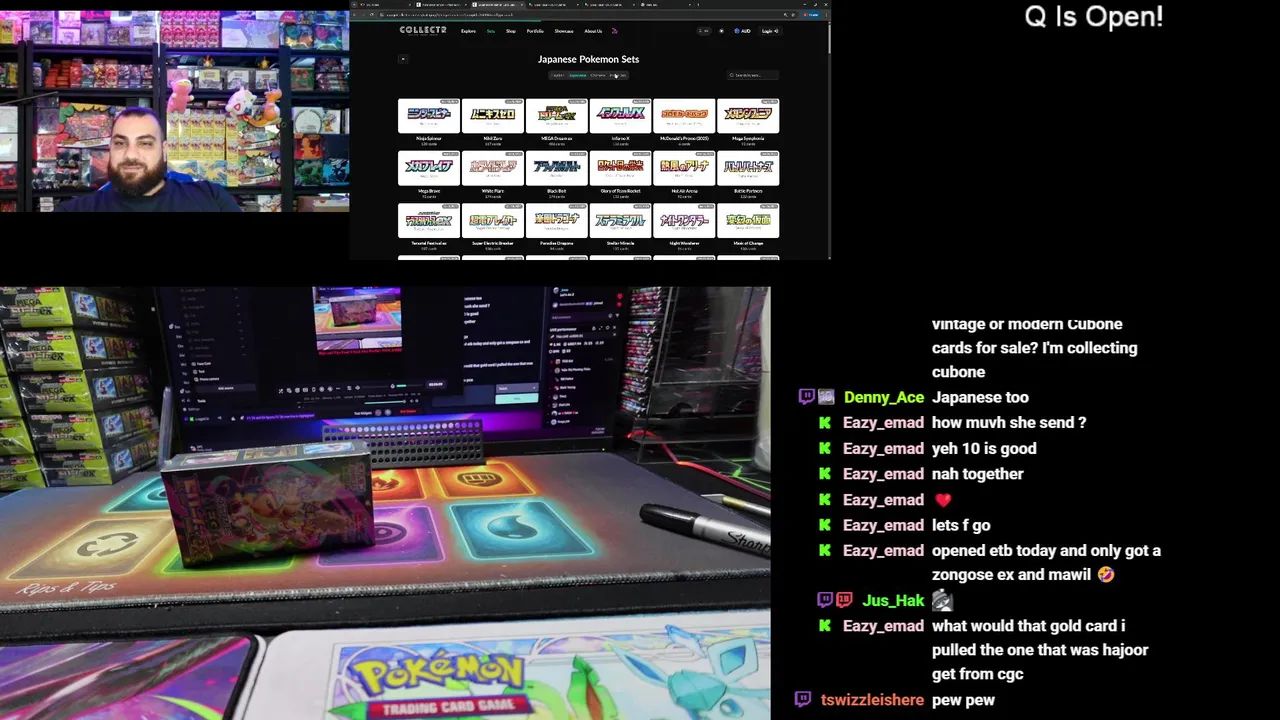The image size is (1280, 720).
Task: Open the Glory of Team Rocket set
Action: 621,175
